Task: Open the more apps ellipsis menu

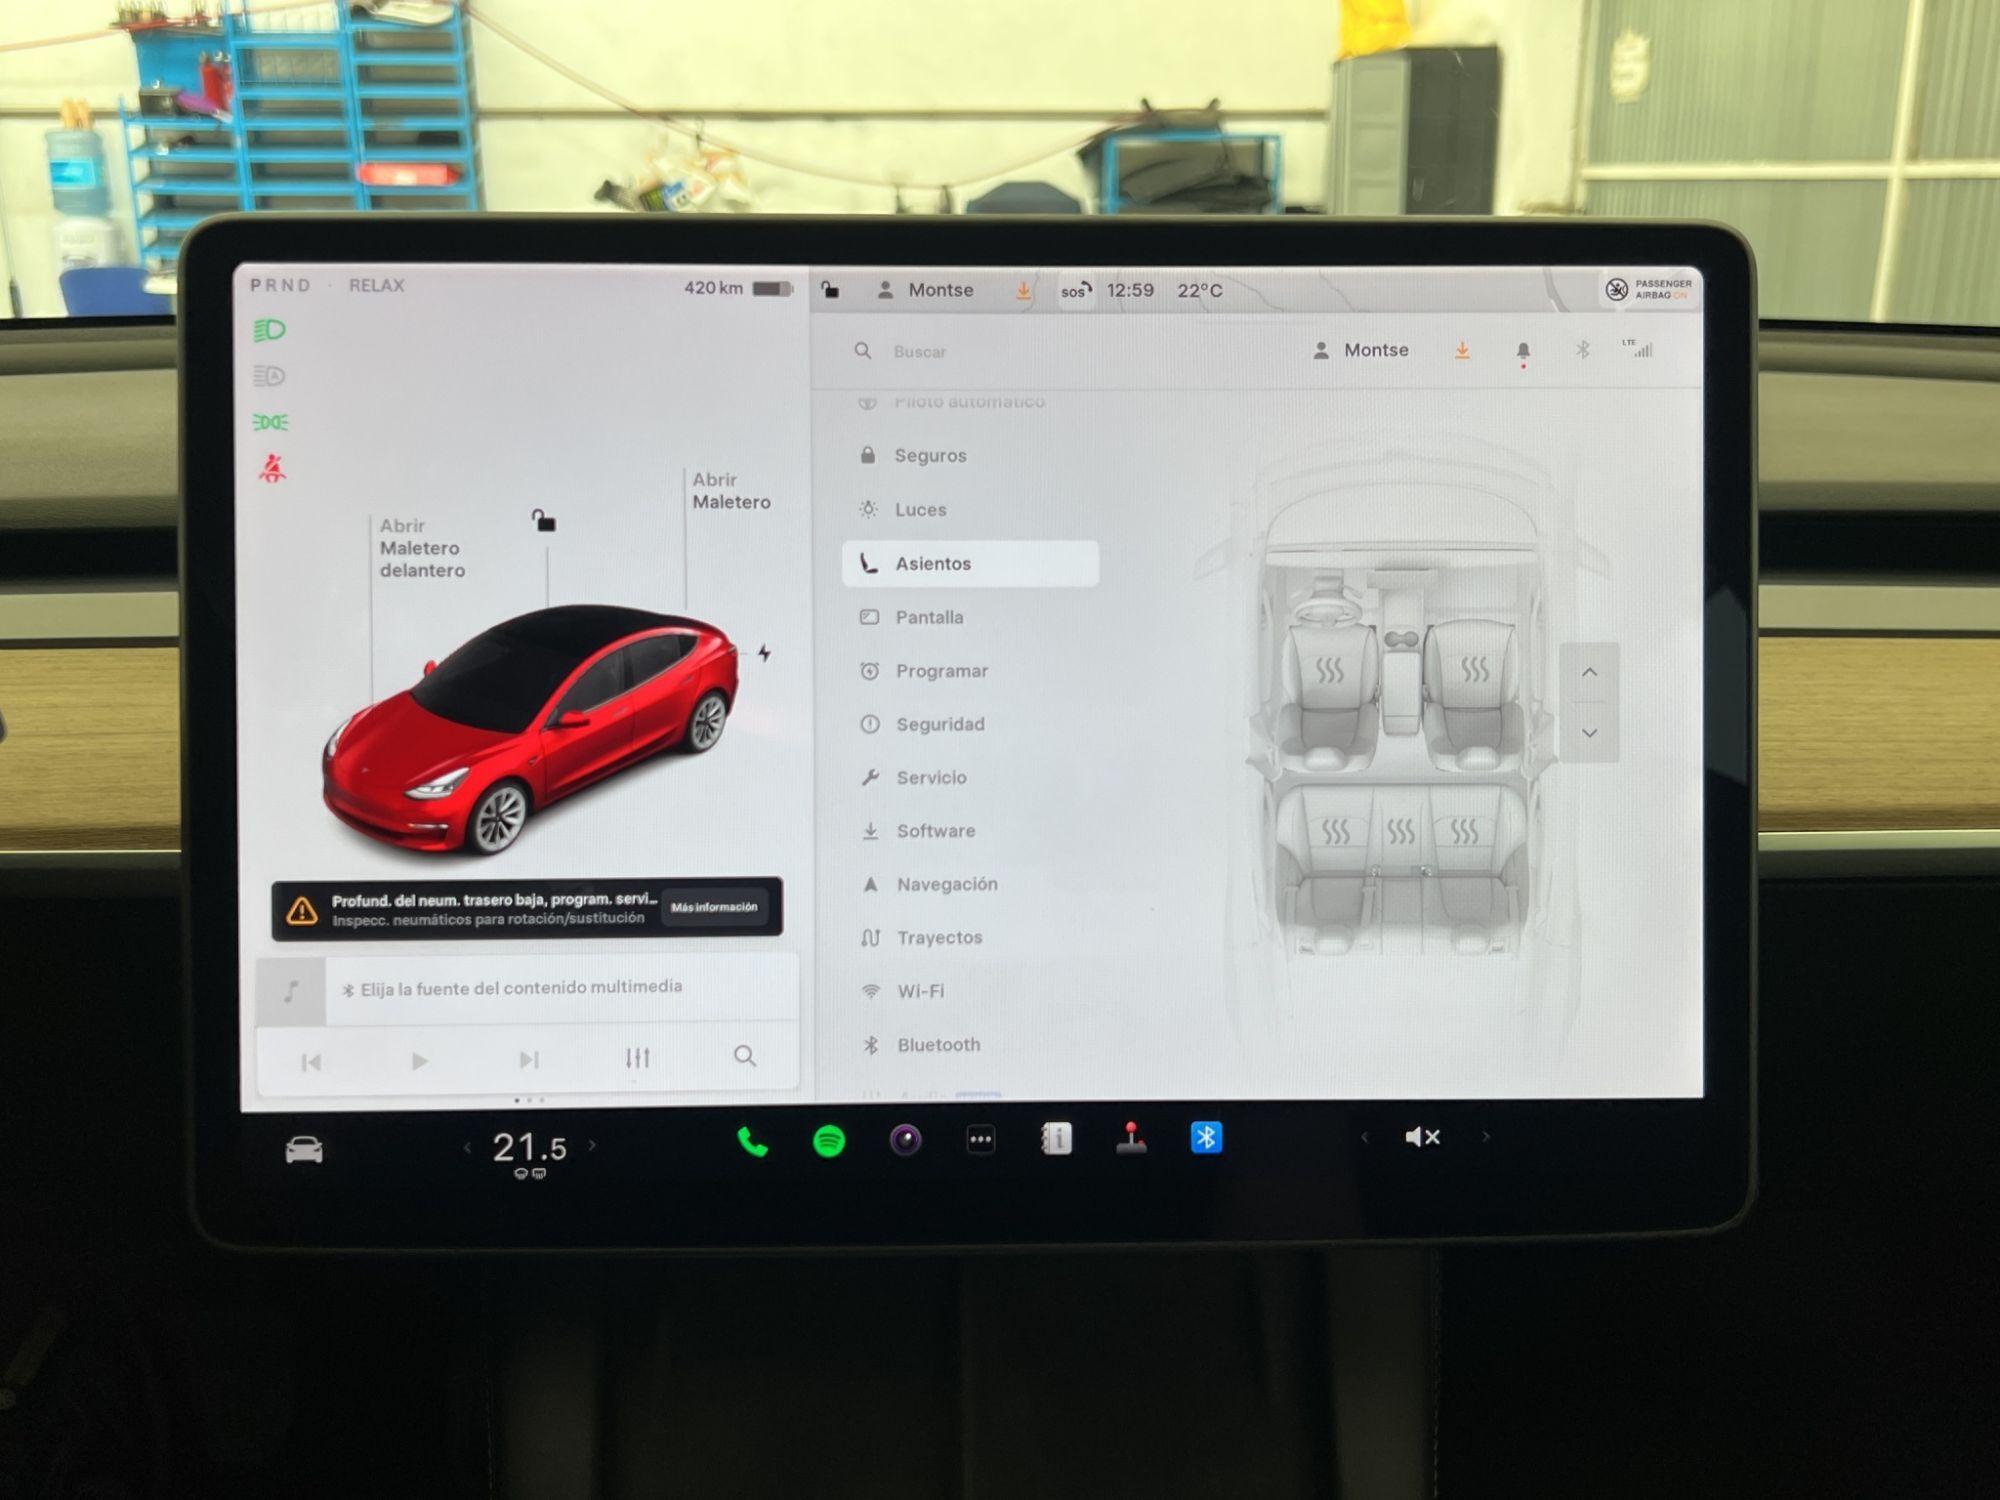Action: (x=981, y=1140)
